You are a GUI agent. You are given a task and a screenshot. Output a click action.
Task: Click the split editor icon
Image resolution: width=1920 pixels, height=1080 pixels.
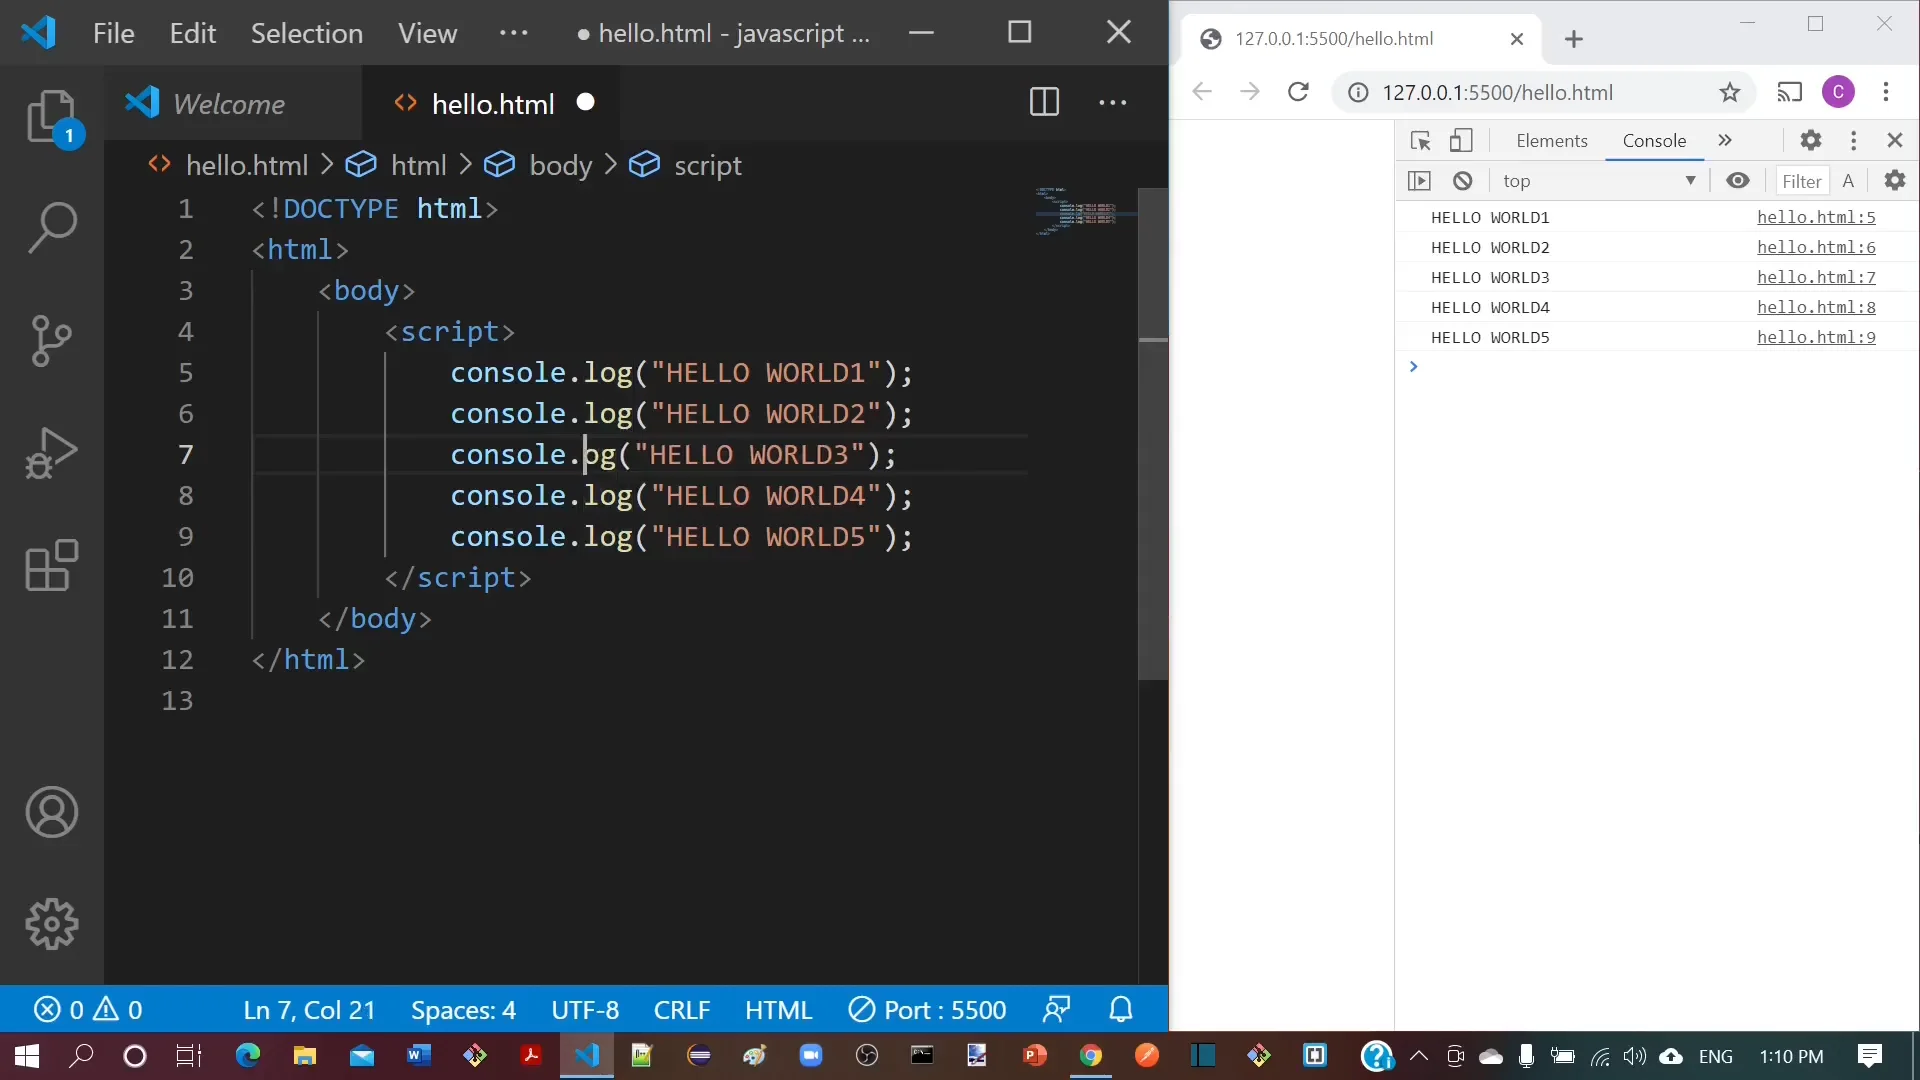coord(1044,103)
